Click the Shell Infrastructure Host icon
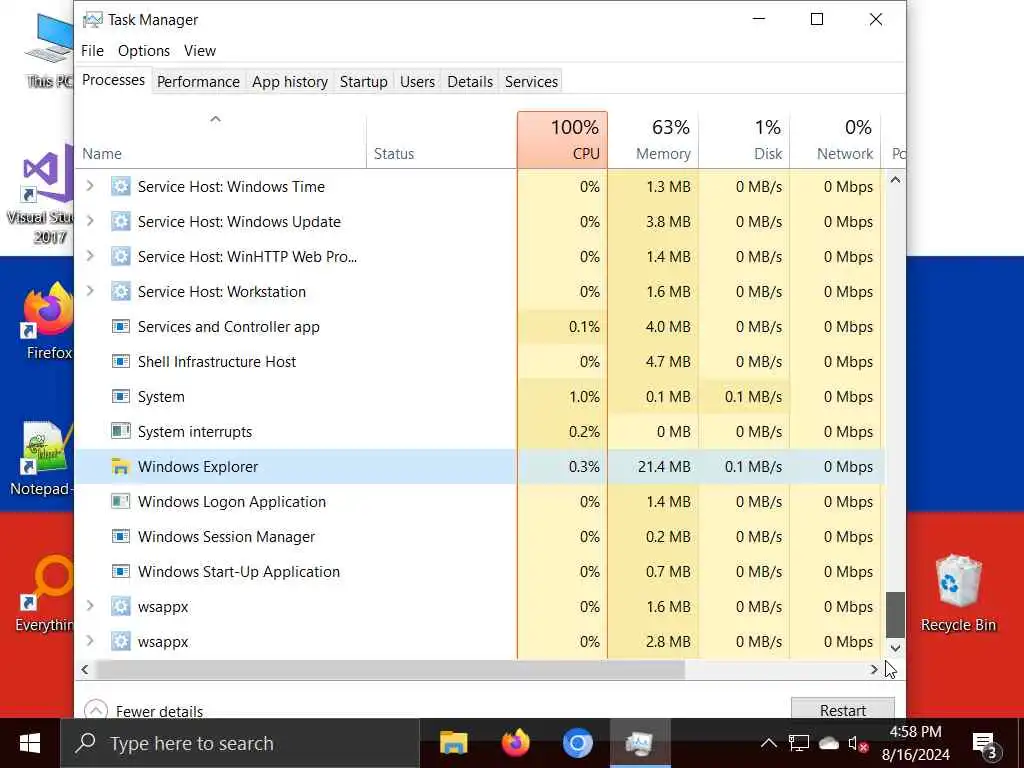The image size is (1024, 768). click(x=121, y=361)
